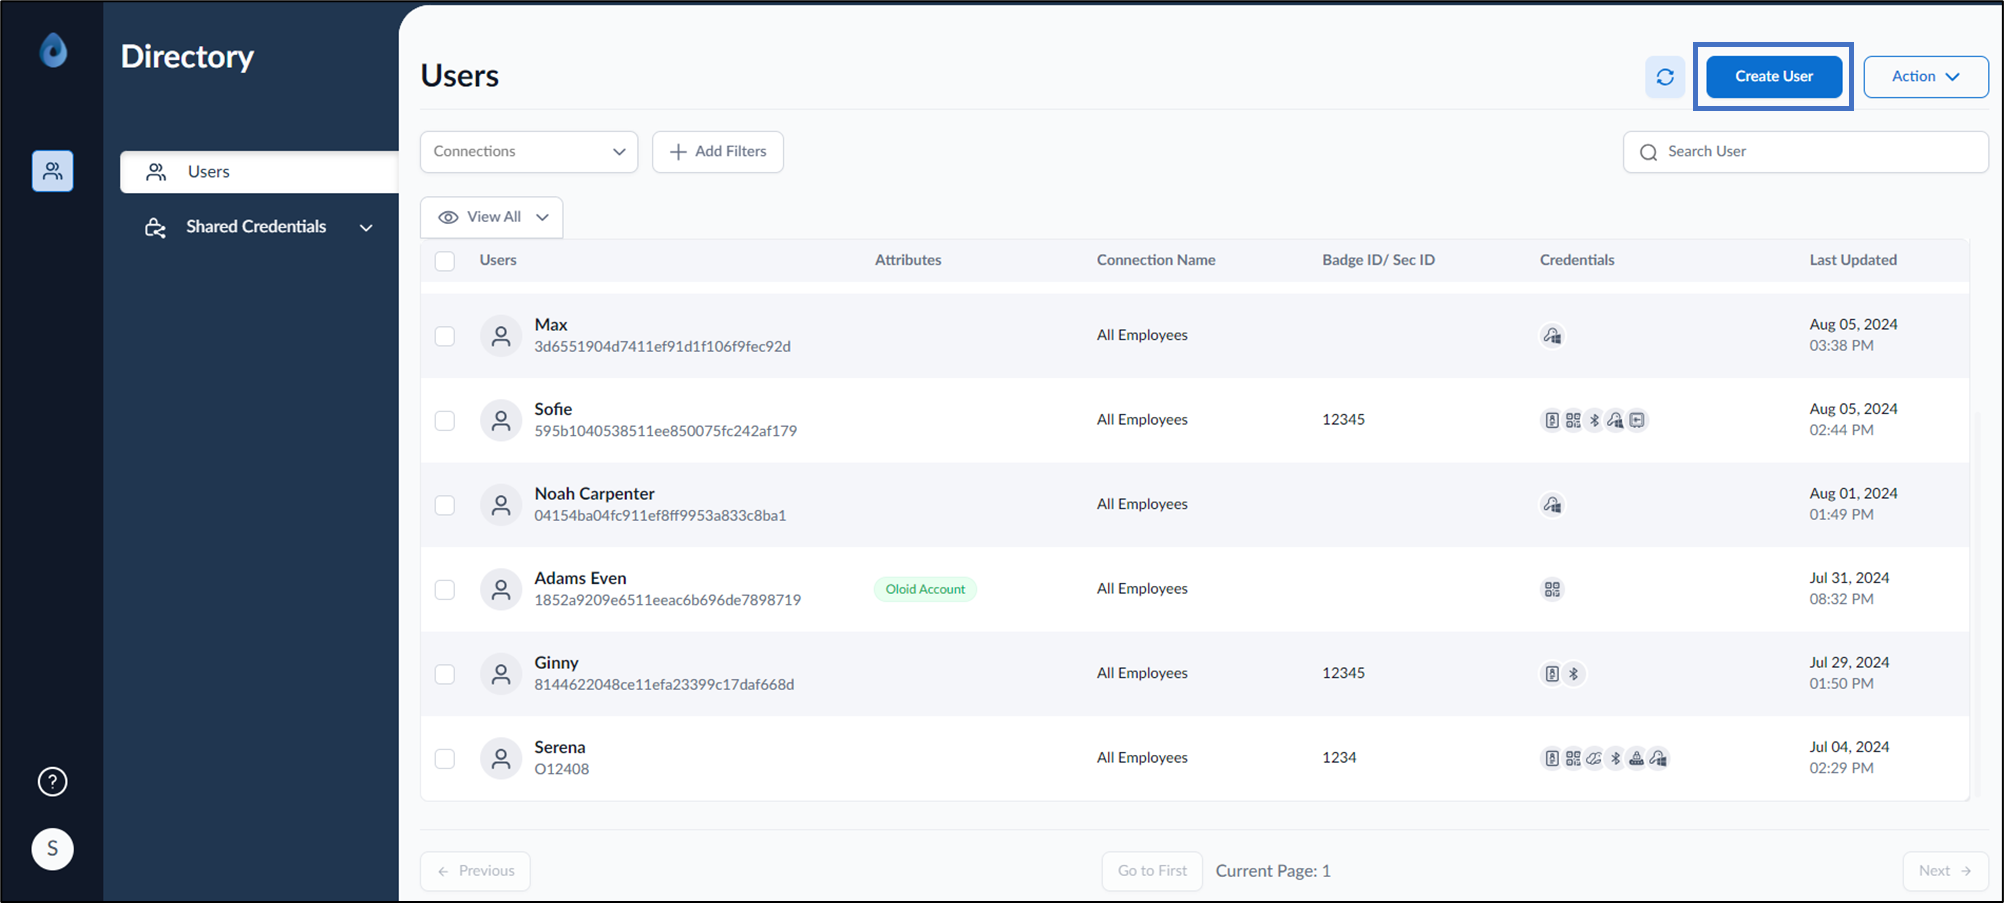This screenshot has height=903, width=2004.
Task: Expand the Shared Credentials section
Action: (x=260, y=227)
